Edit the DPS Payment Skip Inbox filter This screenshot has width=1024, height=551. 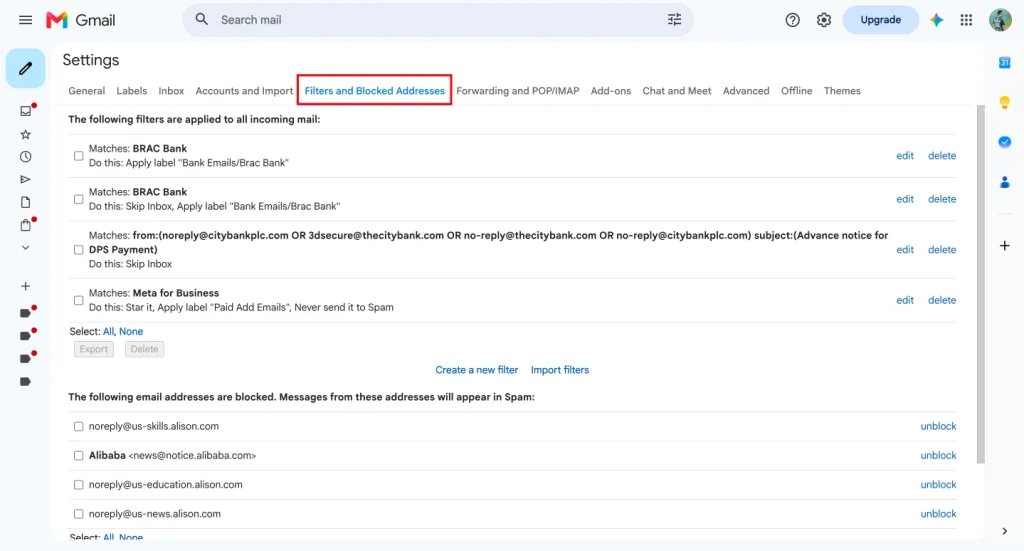(904, 249)
